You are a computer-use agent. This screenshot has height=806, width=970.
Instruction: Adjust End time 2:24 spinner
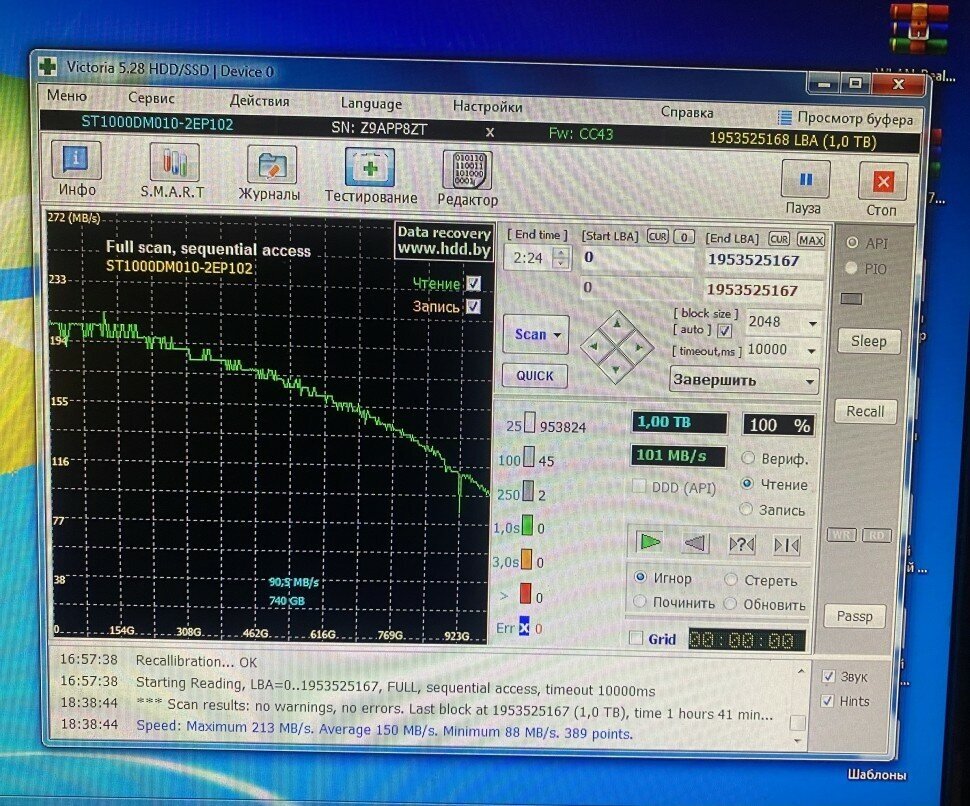coord(561,257)
